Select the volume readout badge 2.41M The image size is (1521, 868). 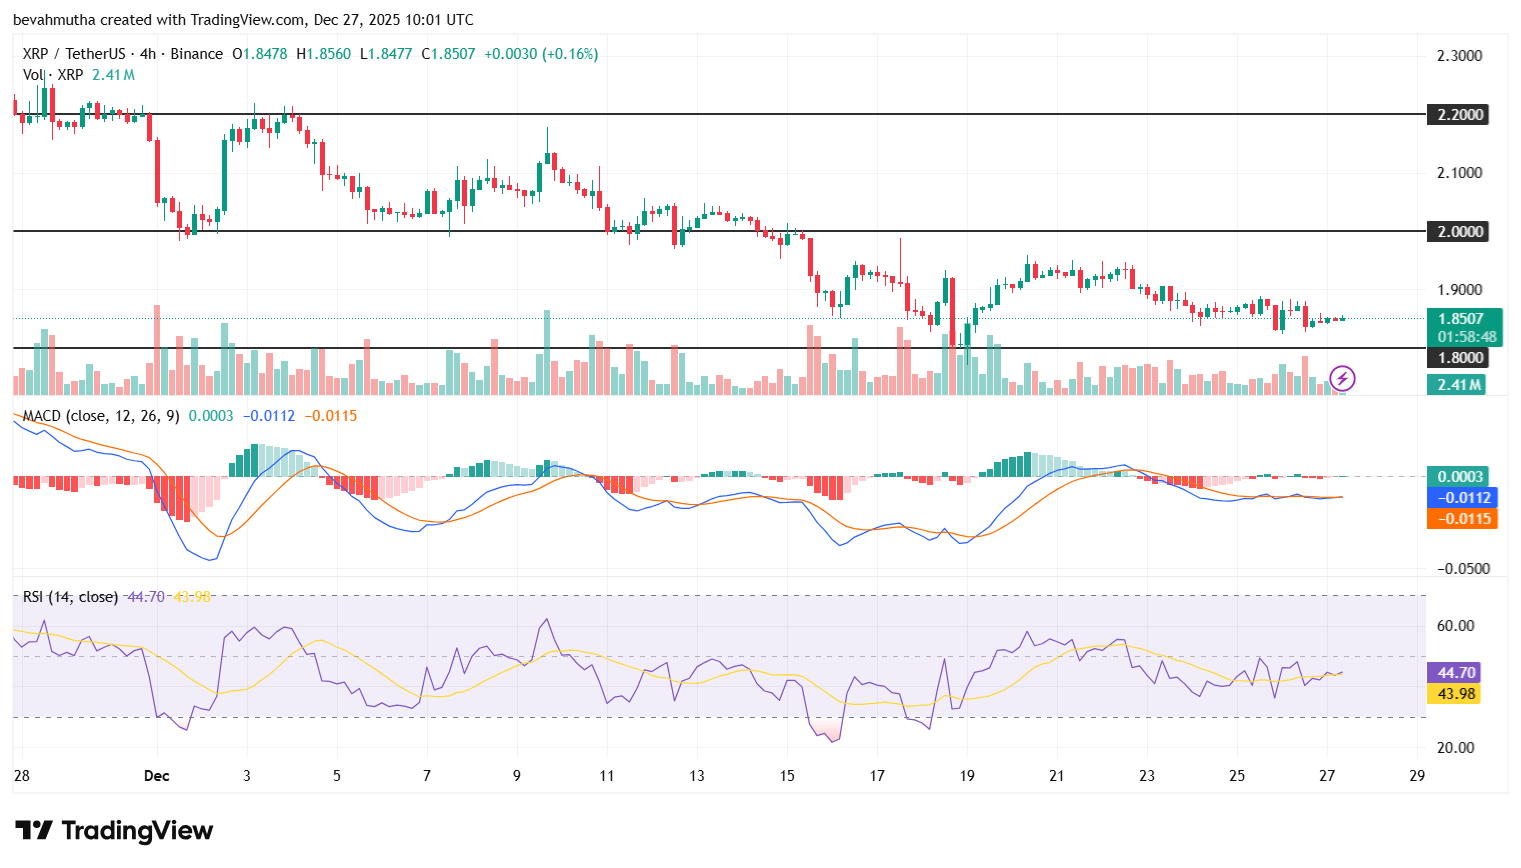[x=1458, y=384]
